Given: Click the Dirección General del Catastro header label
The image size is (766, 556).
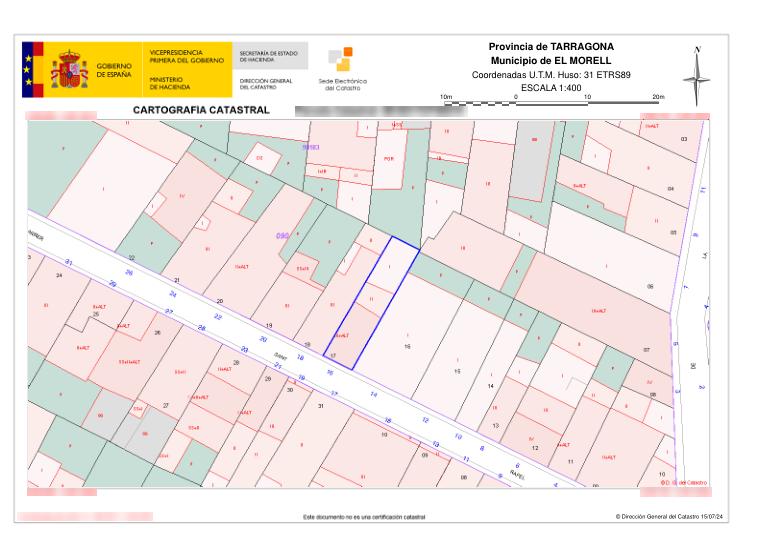Looking at the screenshot, I should 266,83.
